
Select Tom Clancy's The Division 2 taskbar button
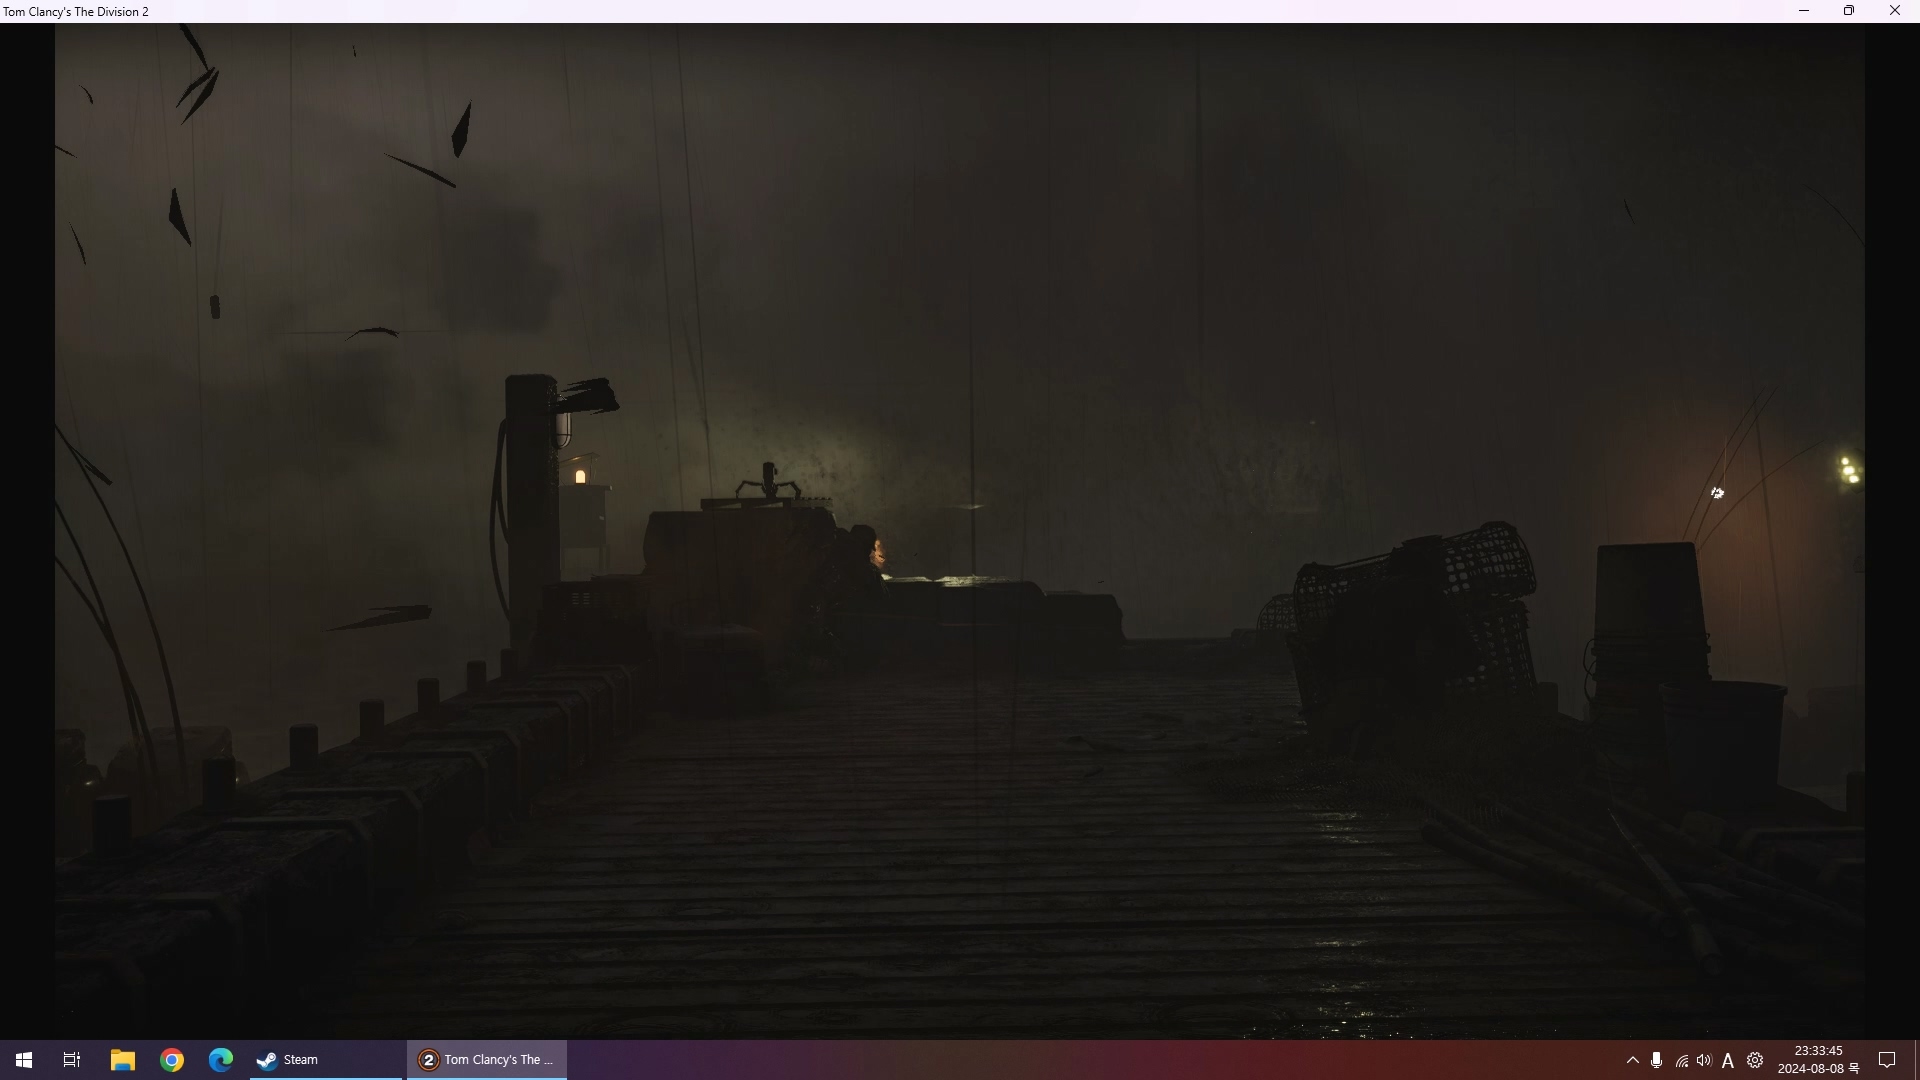pos(487,1060)
